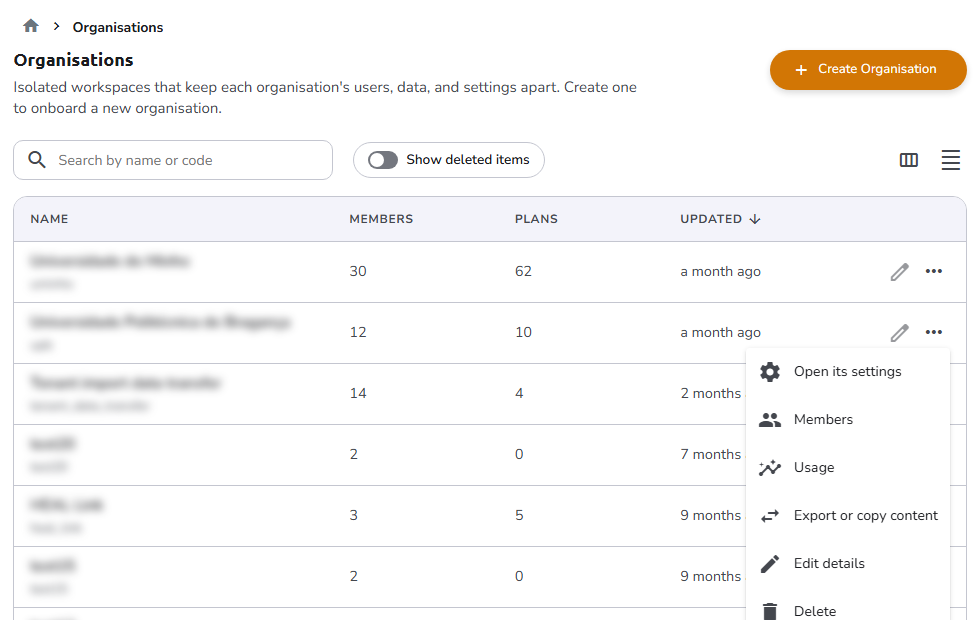Image resolution: width=980 pixels, height=620 pixels.
Task: Sort by the NAME column header
Action: click(x=49, y=219)
